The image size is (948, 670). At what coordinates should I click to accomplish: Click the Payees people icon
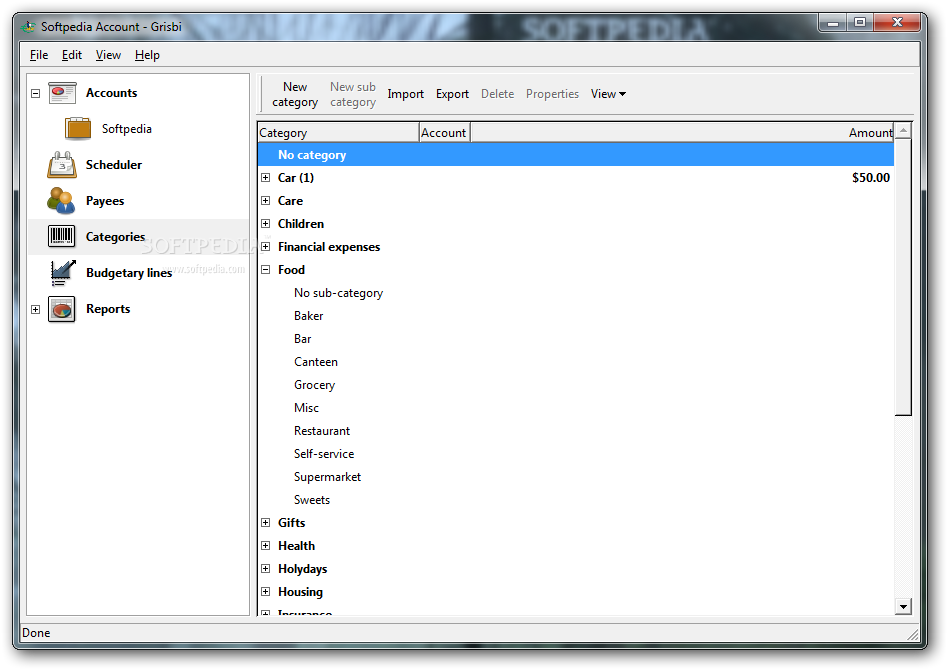[x=61, y=201]
